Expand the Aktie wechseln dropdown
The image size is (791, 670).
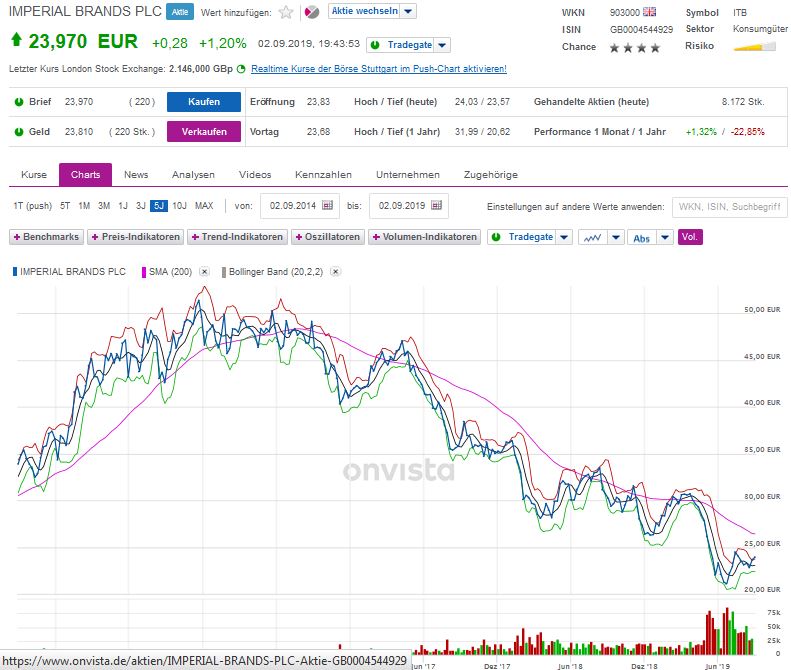coord(373,12)
